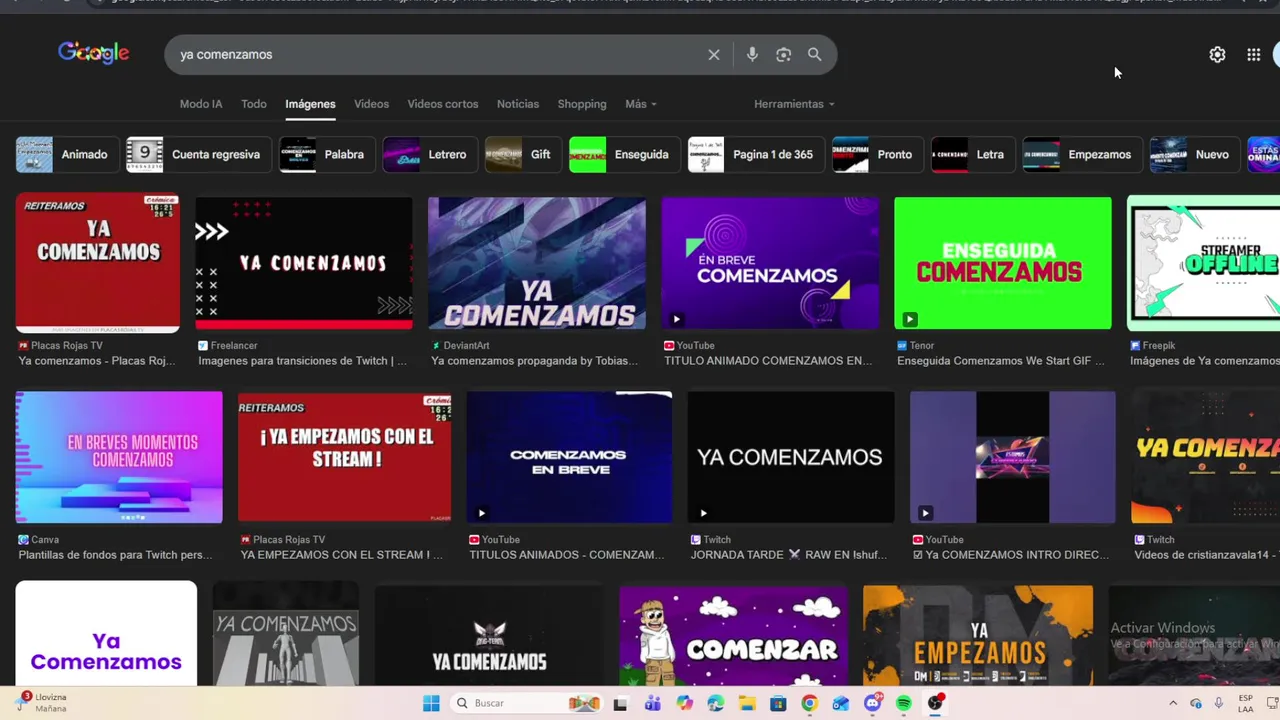Open the Twitch black 'YA COMENZAMOS' thumbnail
1280x720 pixels.
tap(791, 457)
